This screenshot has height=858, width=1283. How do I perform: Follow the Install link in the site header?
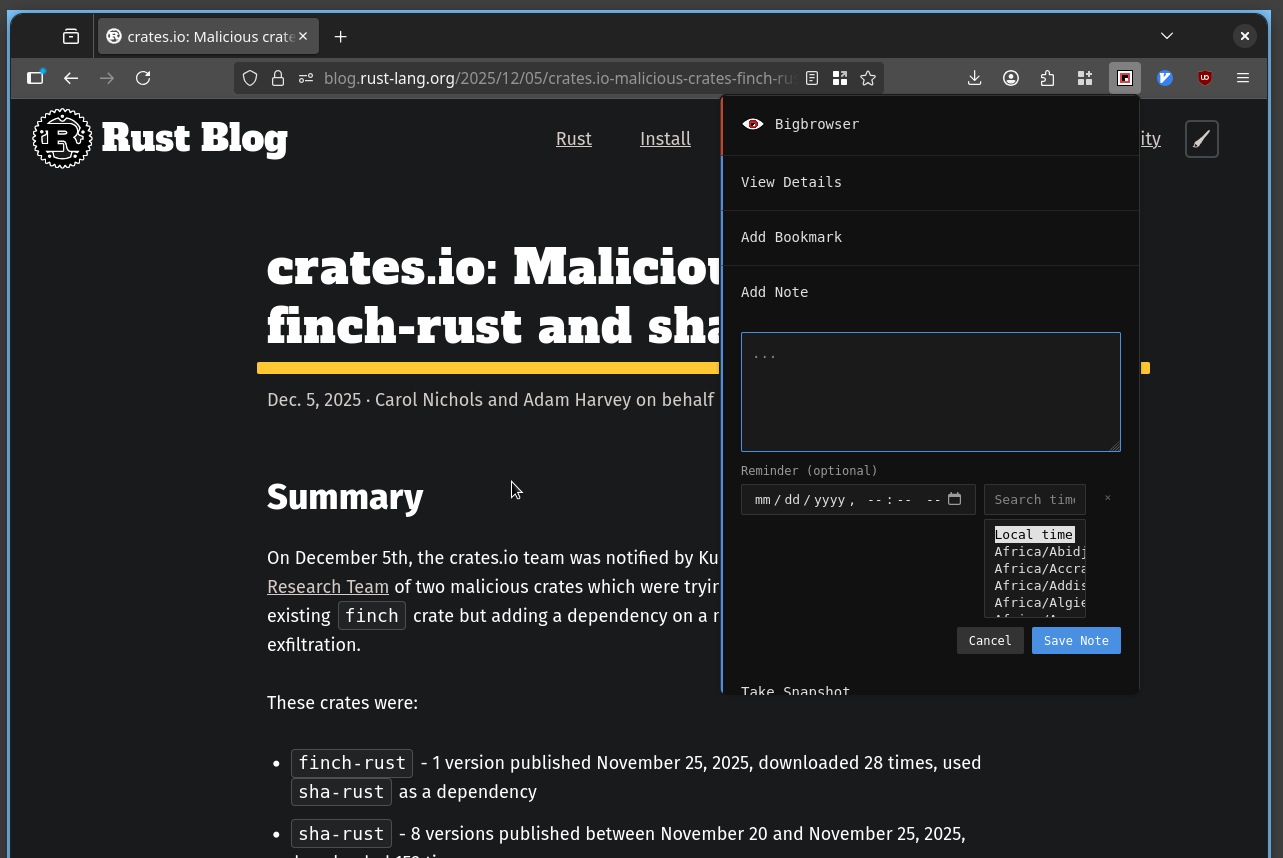click(x=665, y=139)
